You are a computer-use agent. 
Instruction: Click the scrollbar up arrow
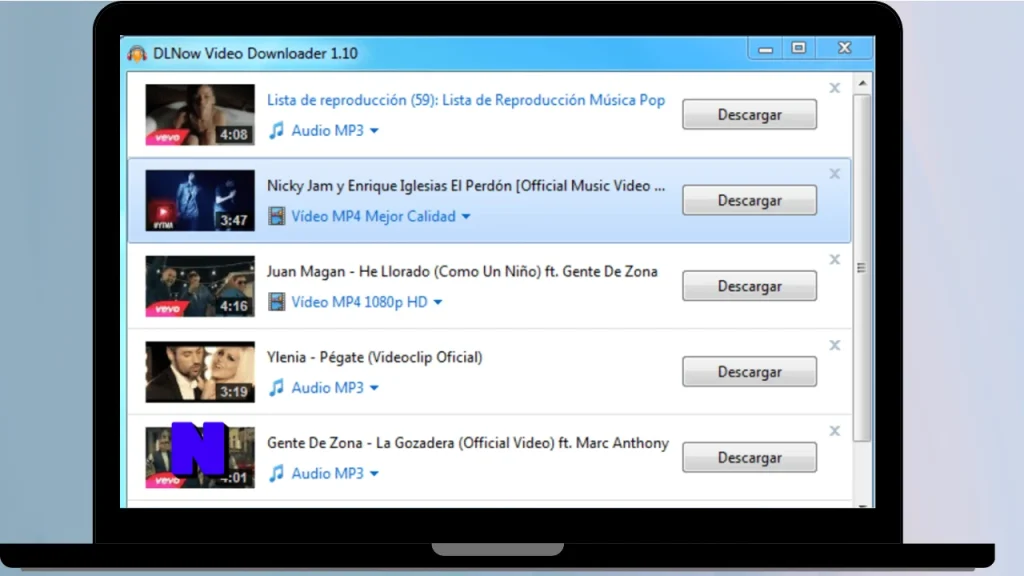tap(862, 83)
